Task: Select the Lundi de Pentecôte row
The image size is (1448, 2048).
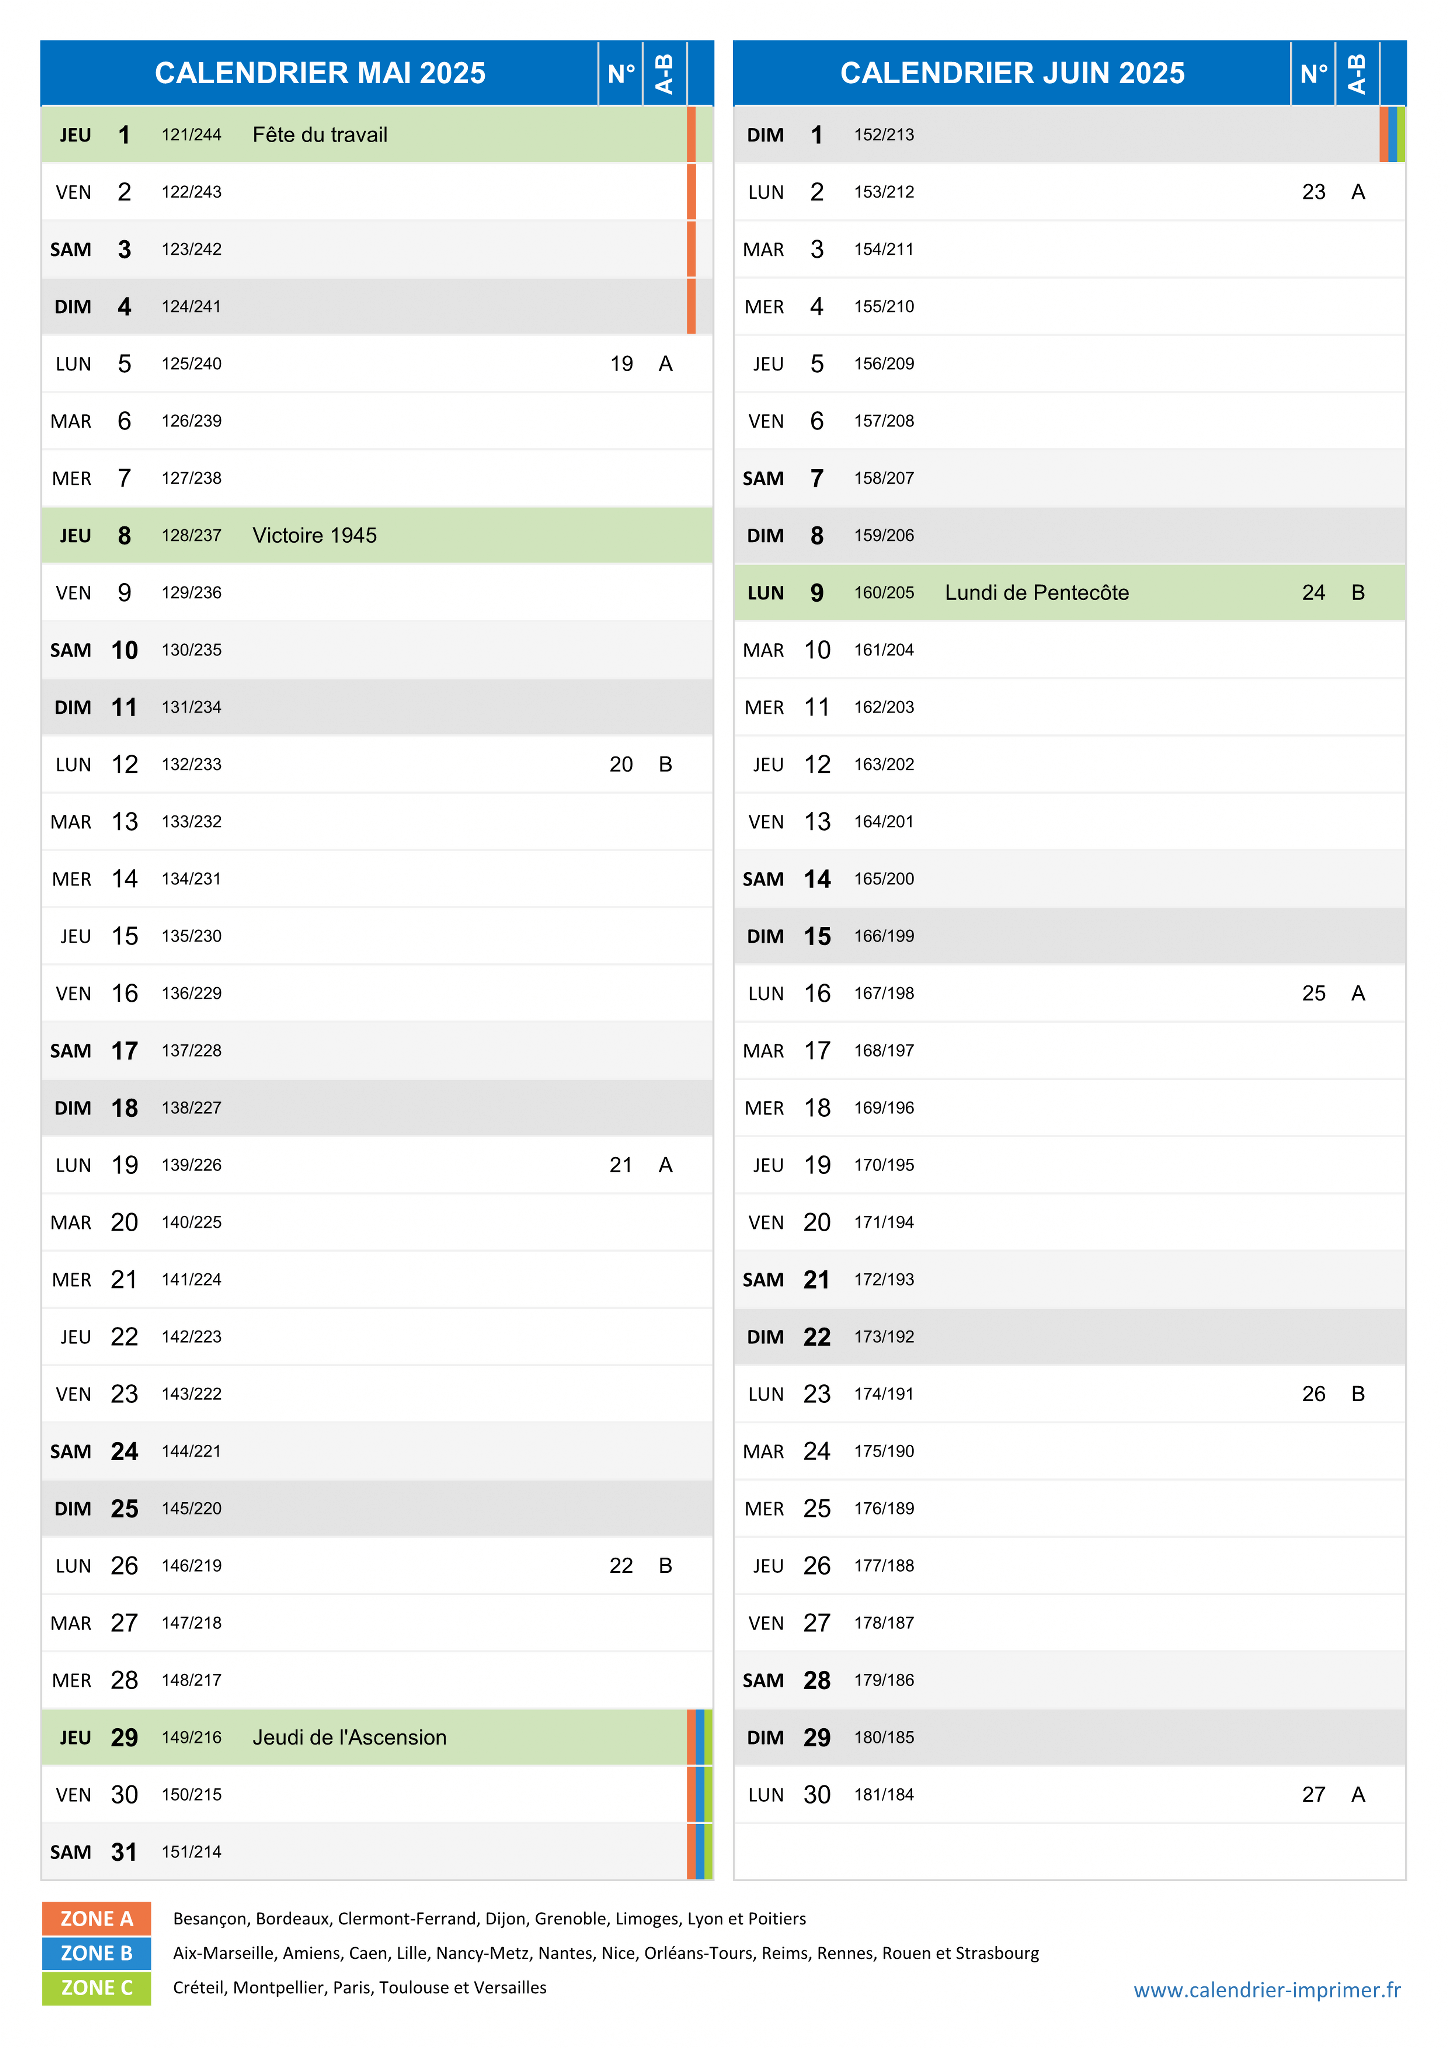Action: click(x=1070, y=592)
